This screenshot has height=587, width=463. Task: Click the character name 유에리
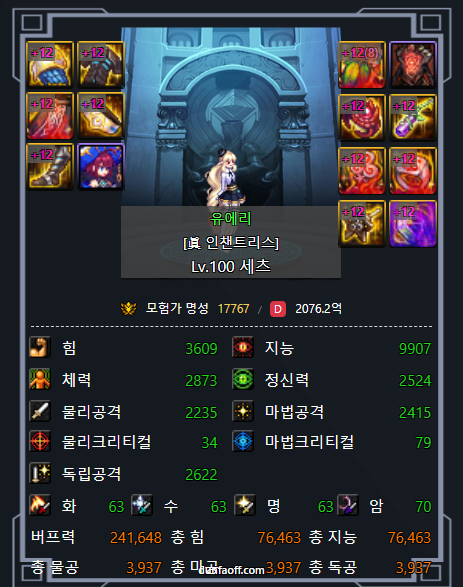pos(231,219)
